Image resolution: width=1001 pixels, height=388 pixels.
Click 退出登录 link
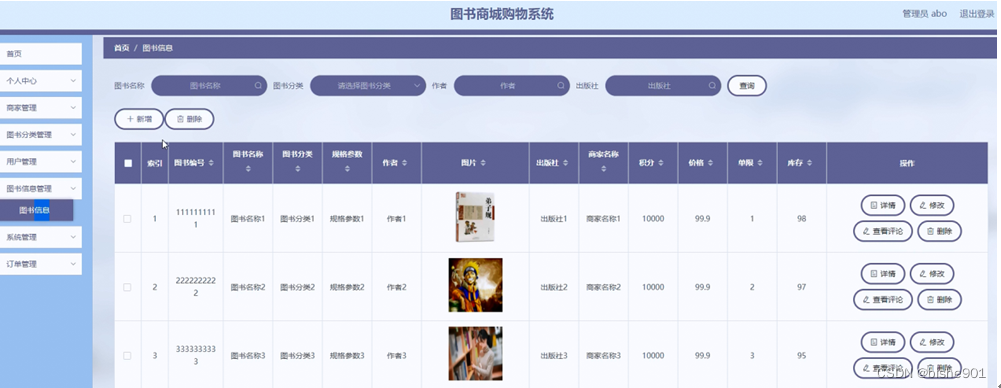click(977, 13)
